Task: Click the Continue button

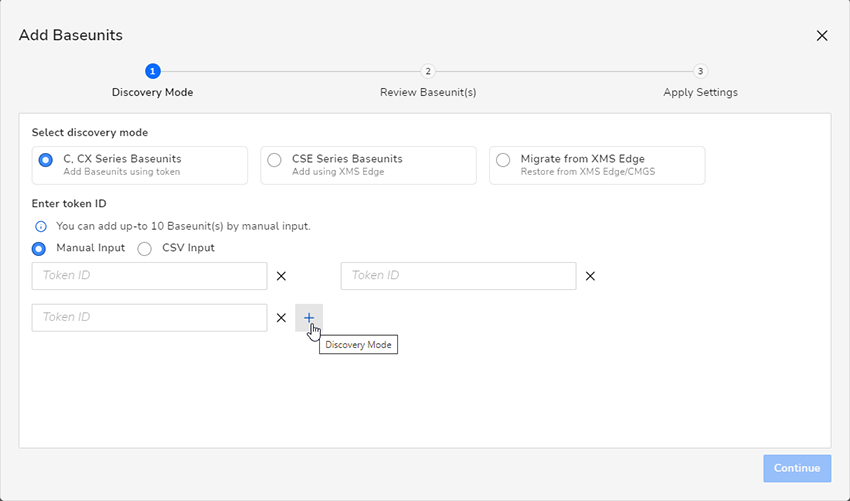Action: 797,468
